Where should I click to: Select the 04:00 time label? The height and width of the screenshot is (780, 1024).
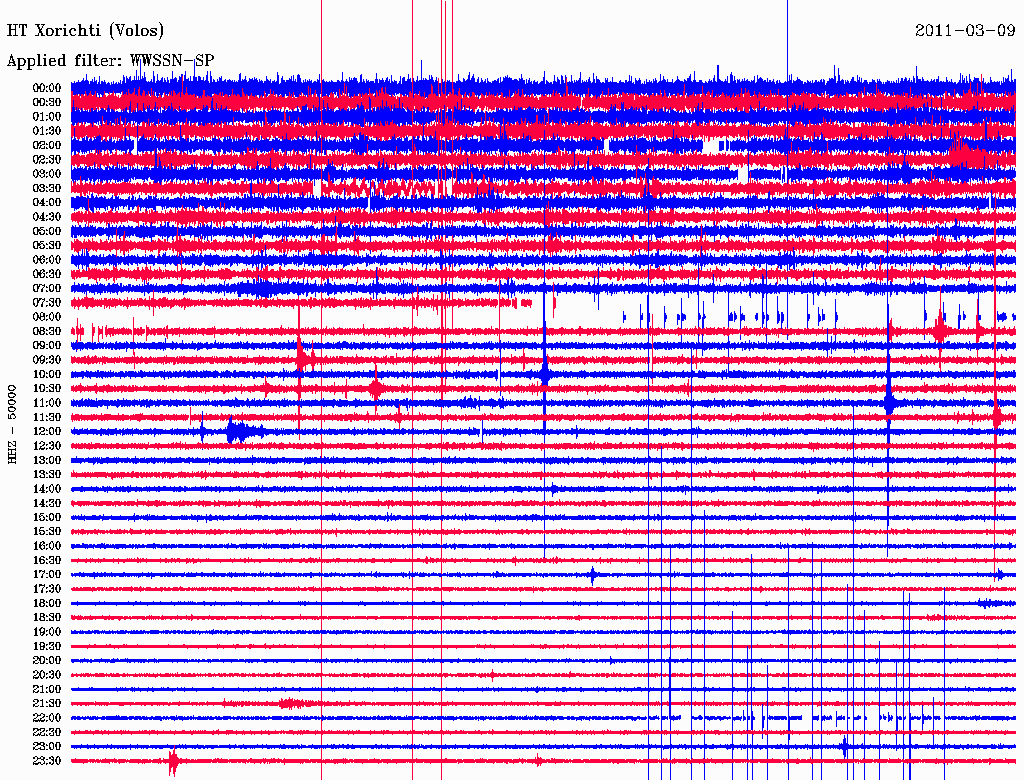47,203
